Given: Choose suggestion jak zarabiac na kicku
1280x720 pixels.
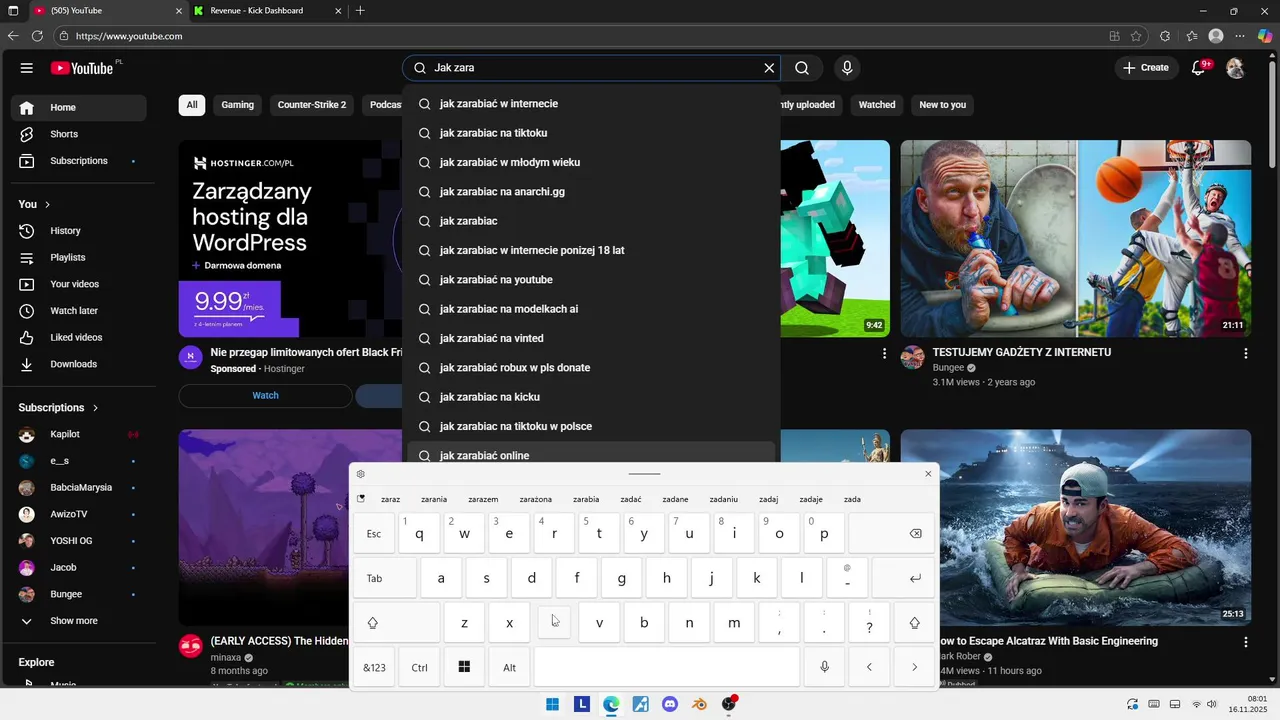Looking at the screenshot, I should coord(591,397).
